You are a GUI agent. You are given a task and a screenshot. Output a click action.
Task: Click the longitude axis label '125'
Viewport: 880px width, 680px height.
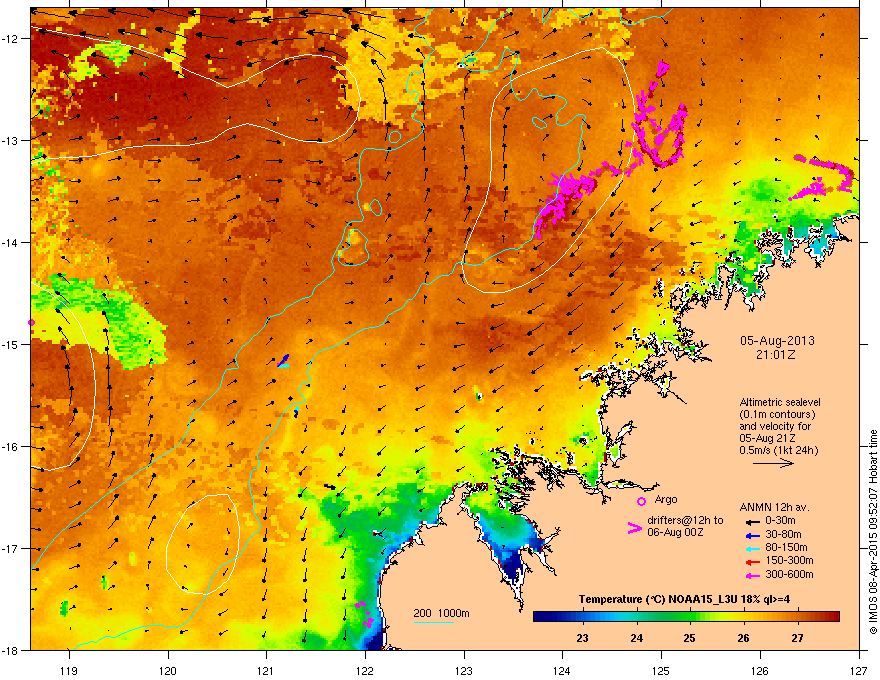click(x=661, y=670)
